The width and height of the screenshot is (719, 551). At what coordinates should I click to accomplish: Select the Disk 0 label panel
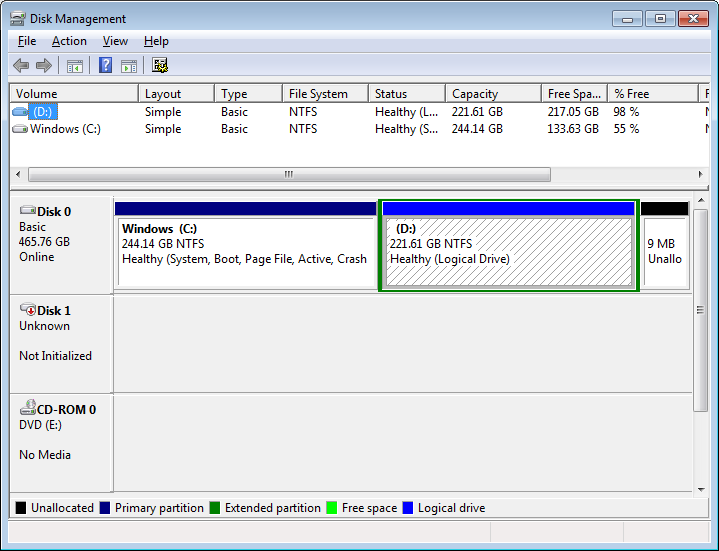[x=61, y=245]
